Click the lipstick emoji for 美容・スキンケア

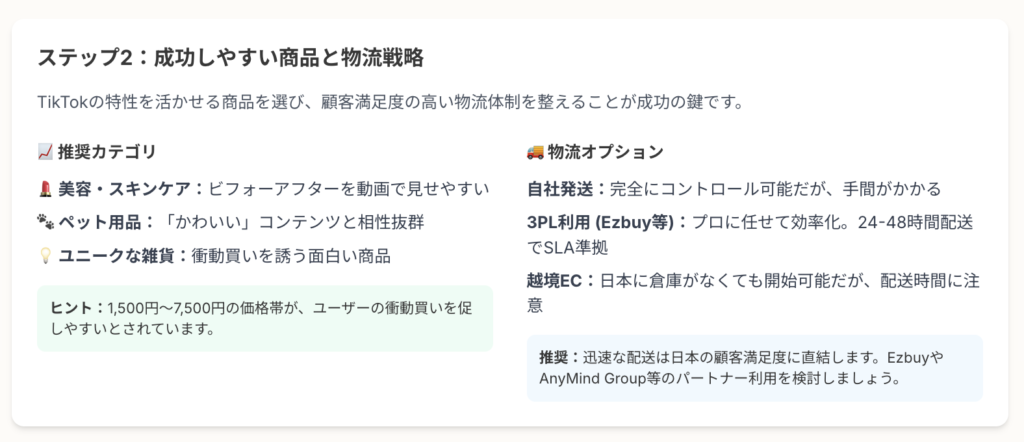tap(45, 190)
